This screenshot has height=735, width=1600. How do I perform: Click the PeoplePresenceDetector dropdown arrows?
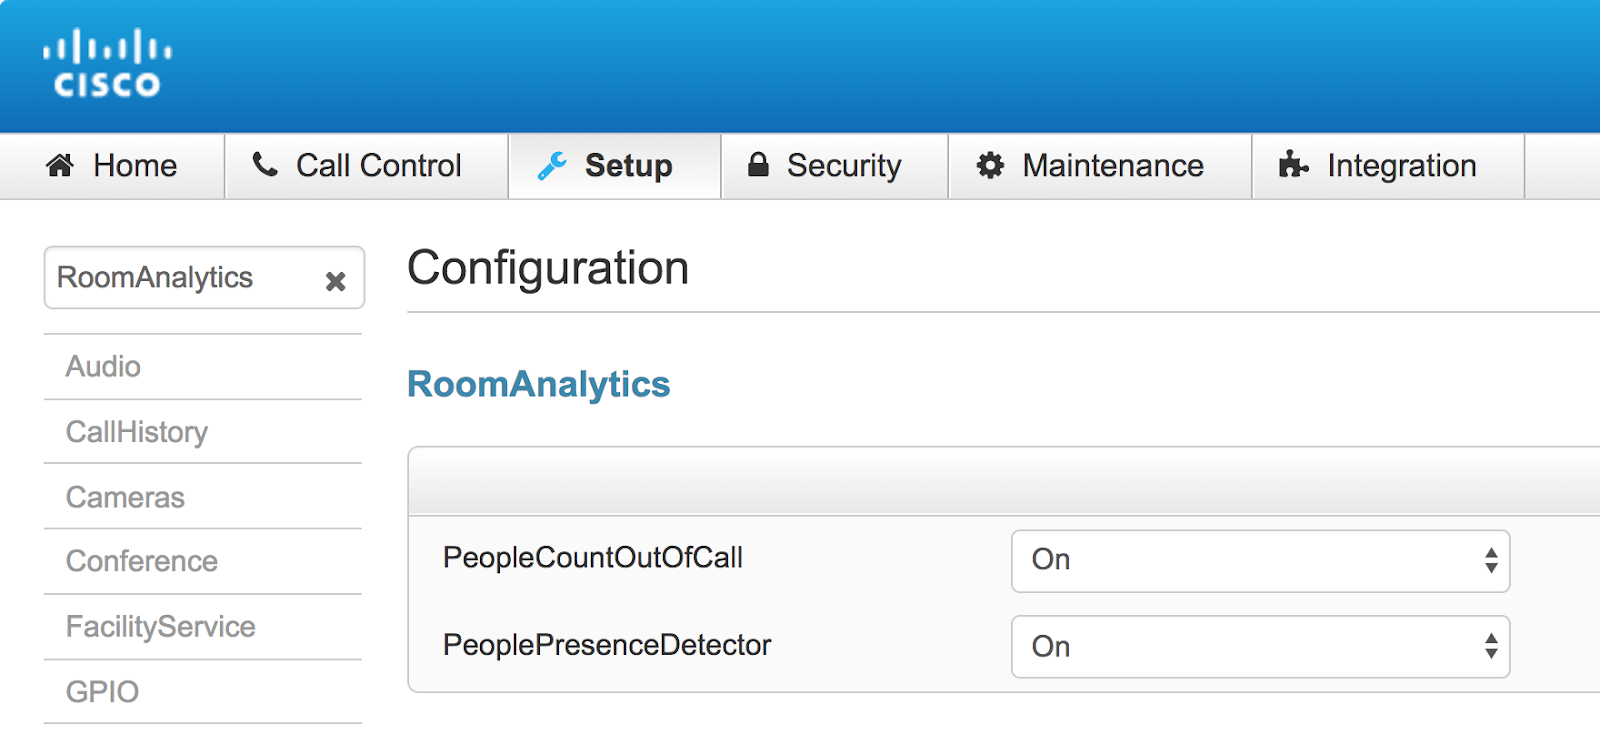point(1491,646)
